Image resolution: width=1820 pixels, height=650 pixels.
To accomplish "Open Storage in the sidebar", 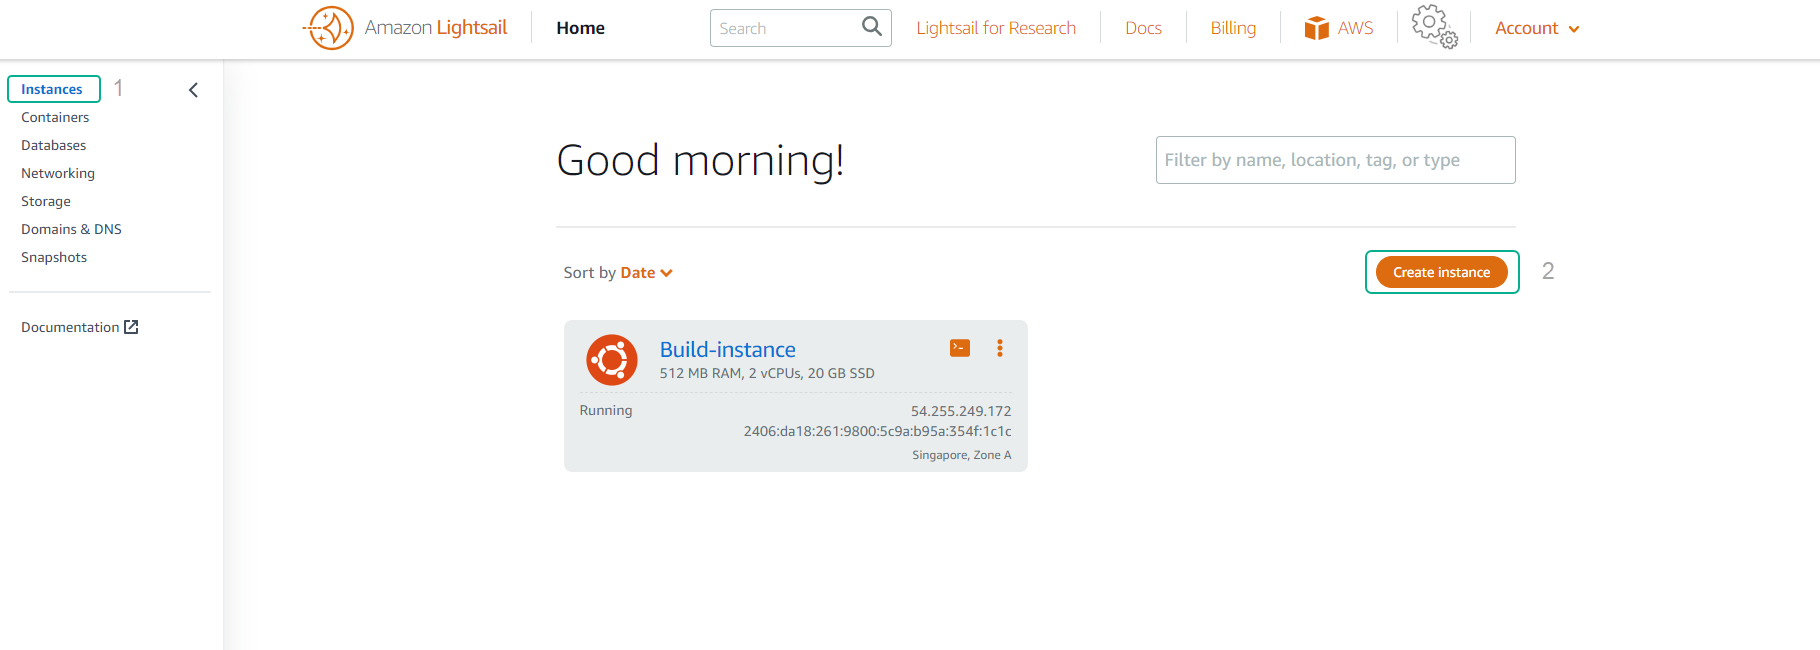I will coord(46,201).
